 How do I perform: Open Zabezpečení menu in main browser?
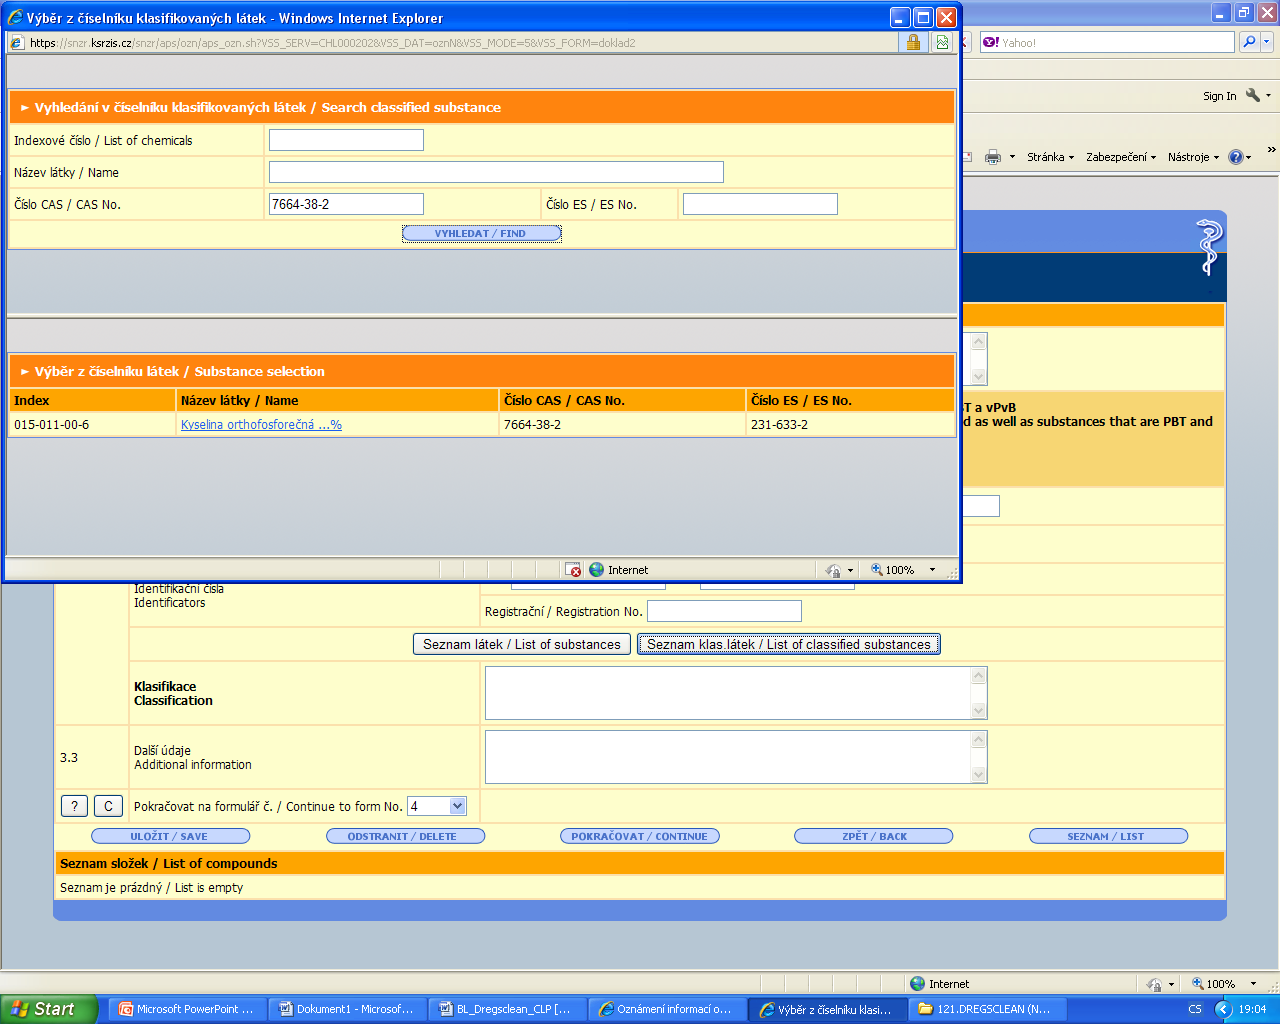(x=1121, y=157)
